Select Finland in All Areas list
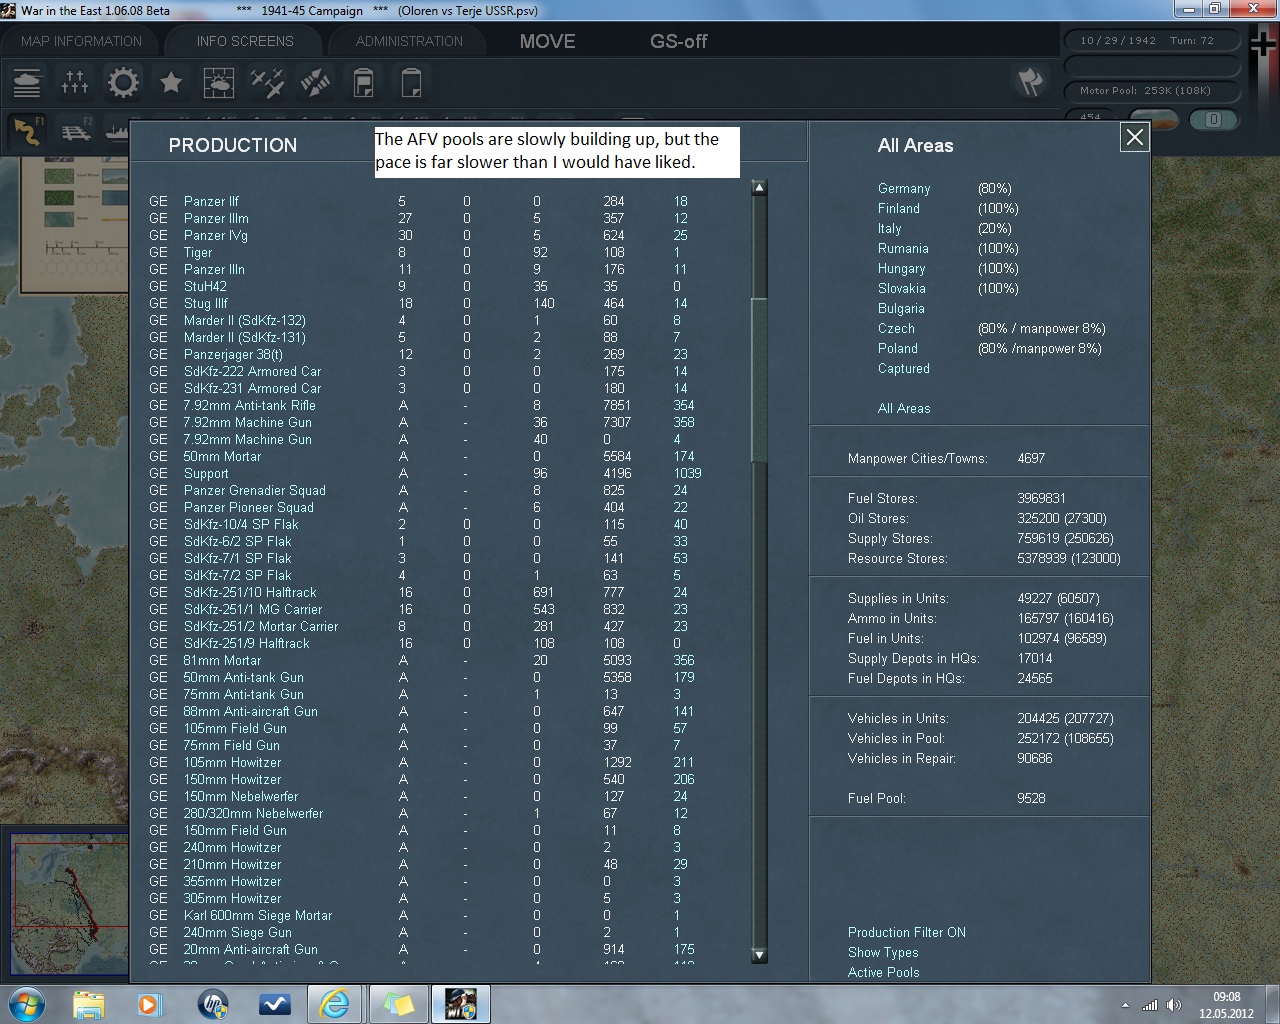 click(x=899, y=208)
